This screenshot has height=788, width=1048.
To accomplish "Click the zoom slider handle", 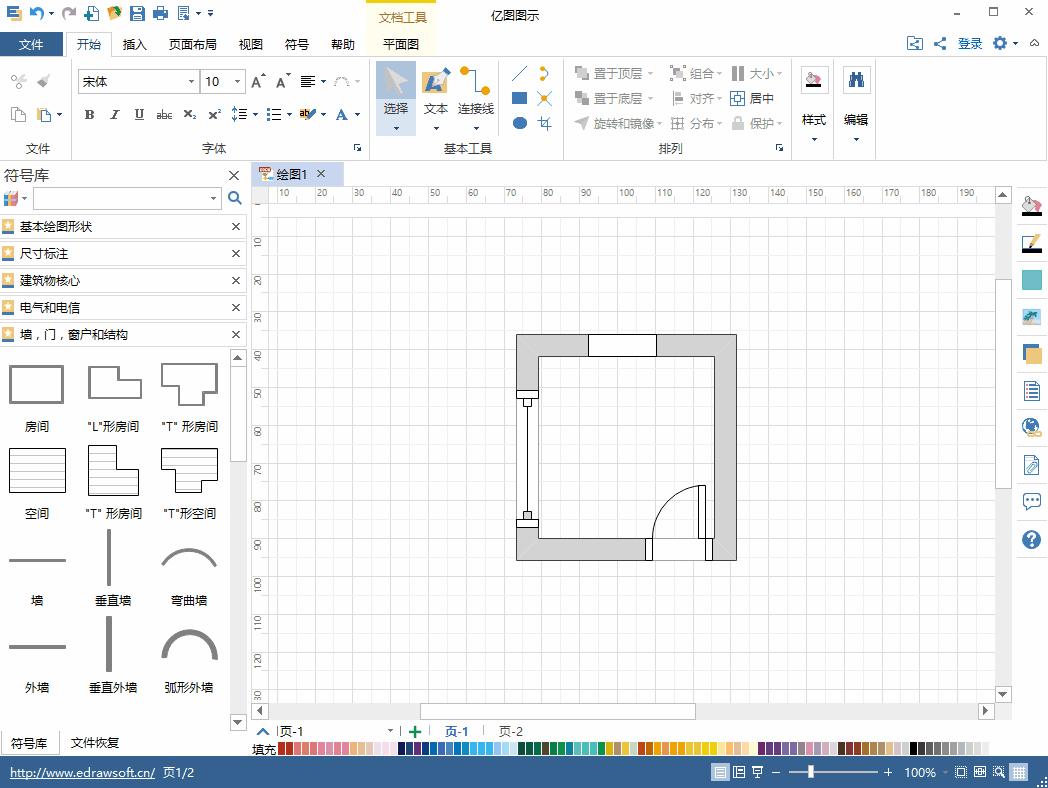I will 811,772.
